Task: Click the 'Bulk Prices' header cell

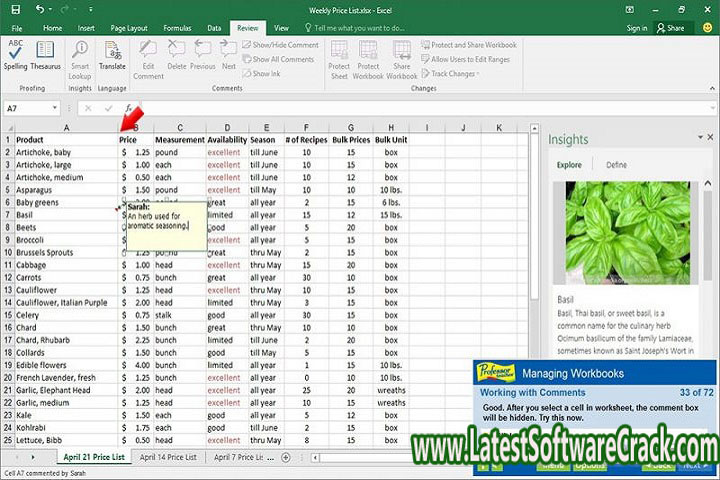Action: (351, 140)
